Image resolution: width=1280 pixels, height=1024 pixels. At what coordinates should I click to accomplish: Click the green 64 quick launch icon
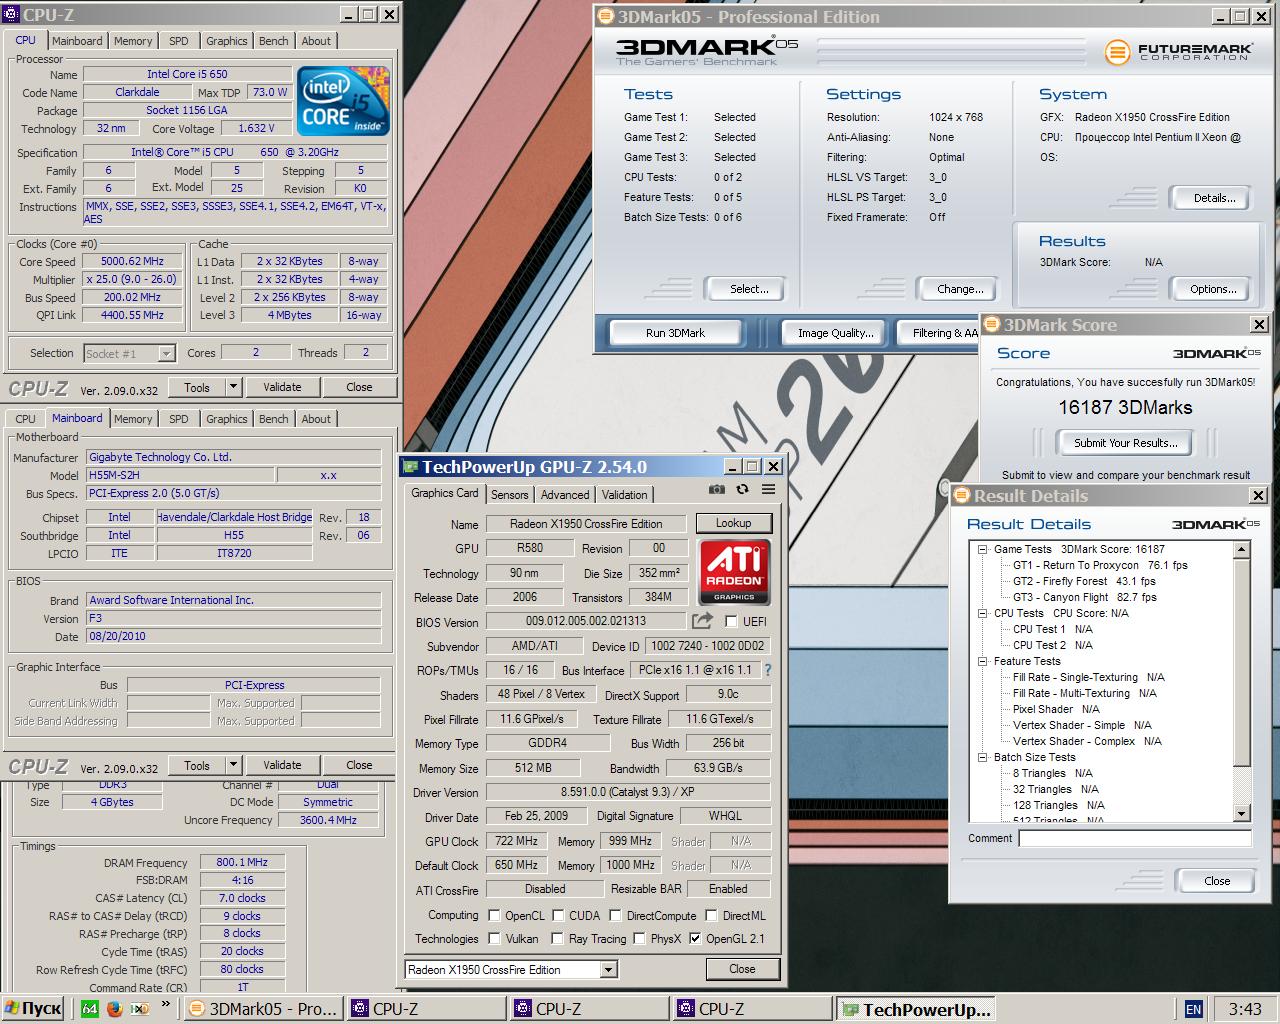(x=90, y=1008)
